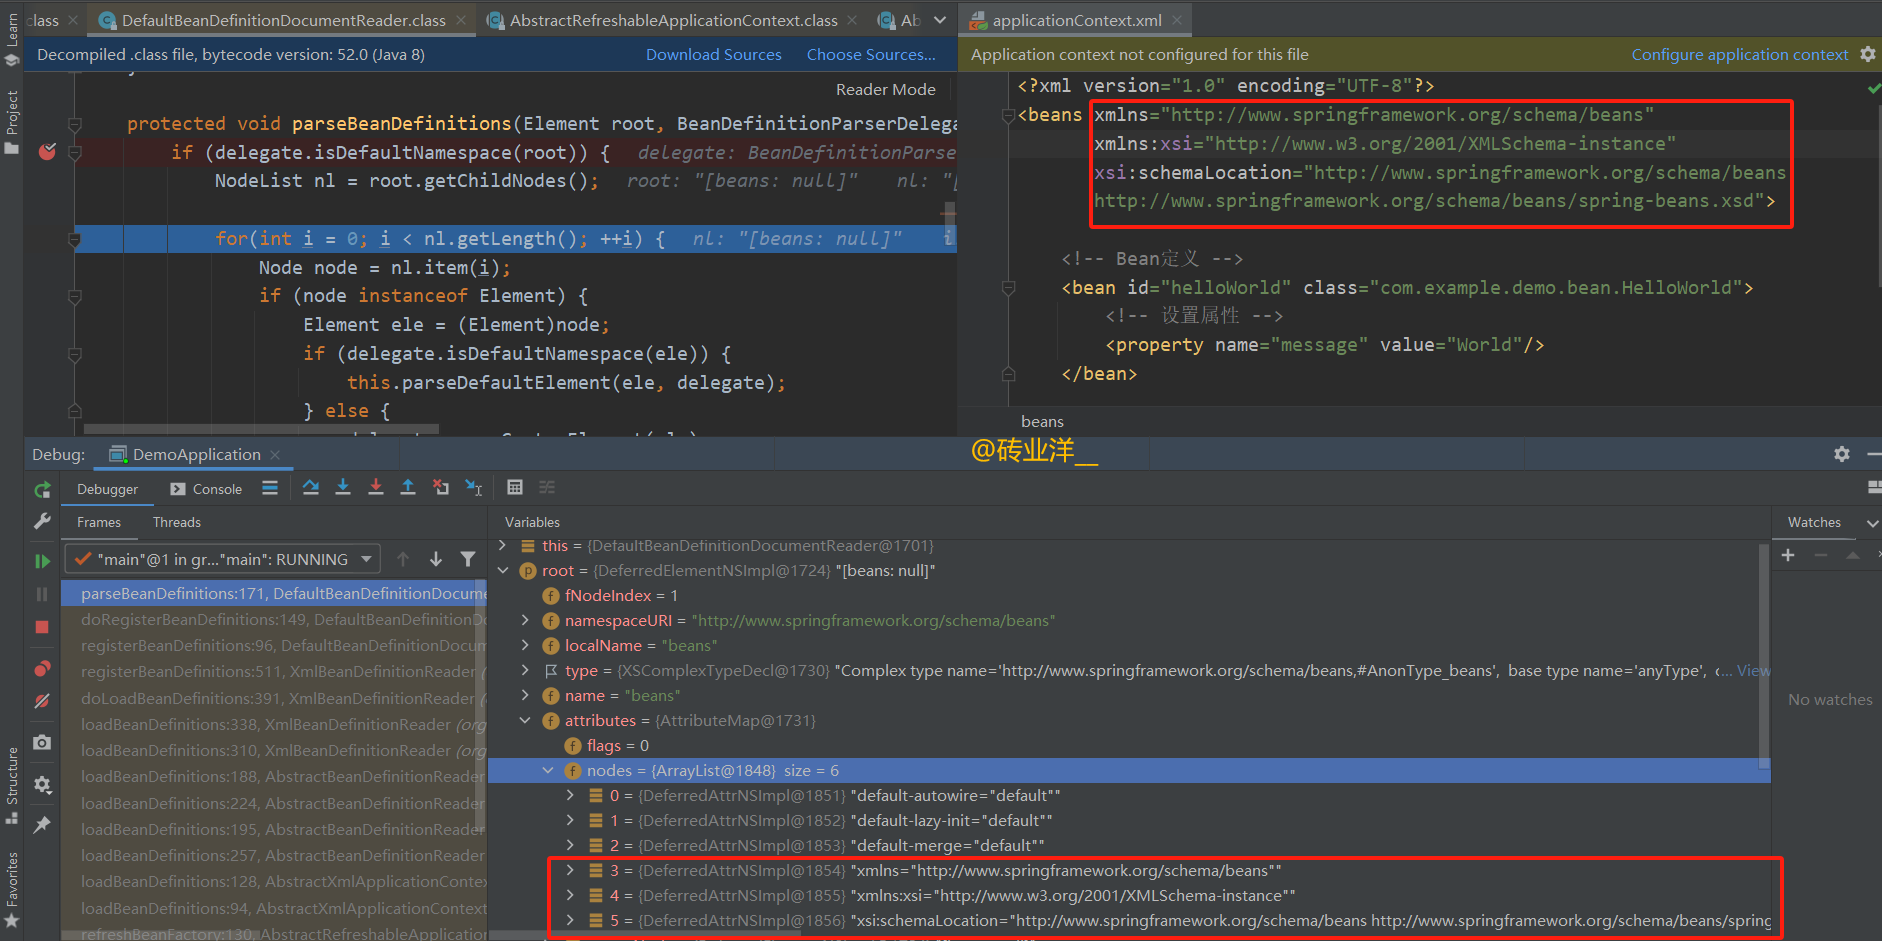1882x941 pixels.
Task: Open Favorites tool window sidebar
Action: coord(12,890)
